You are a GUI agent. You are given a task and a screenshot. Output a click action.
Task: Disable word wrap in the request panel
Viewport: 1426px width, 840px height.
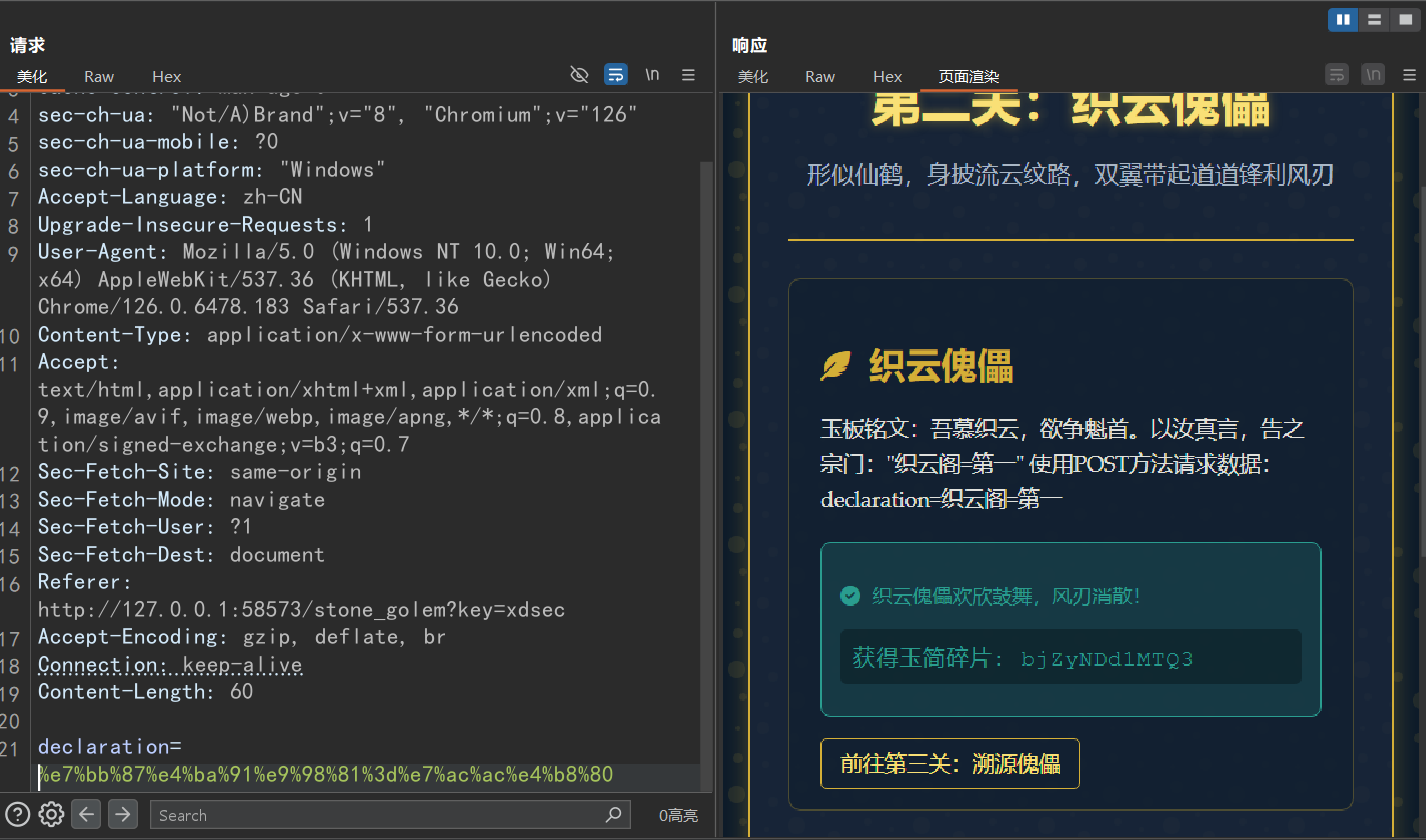[616, 74]
